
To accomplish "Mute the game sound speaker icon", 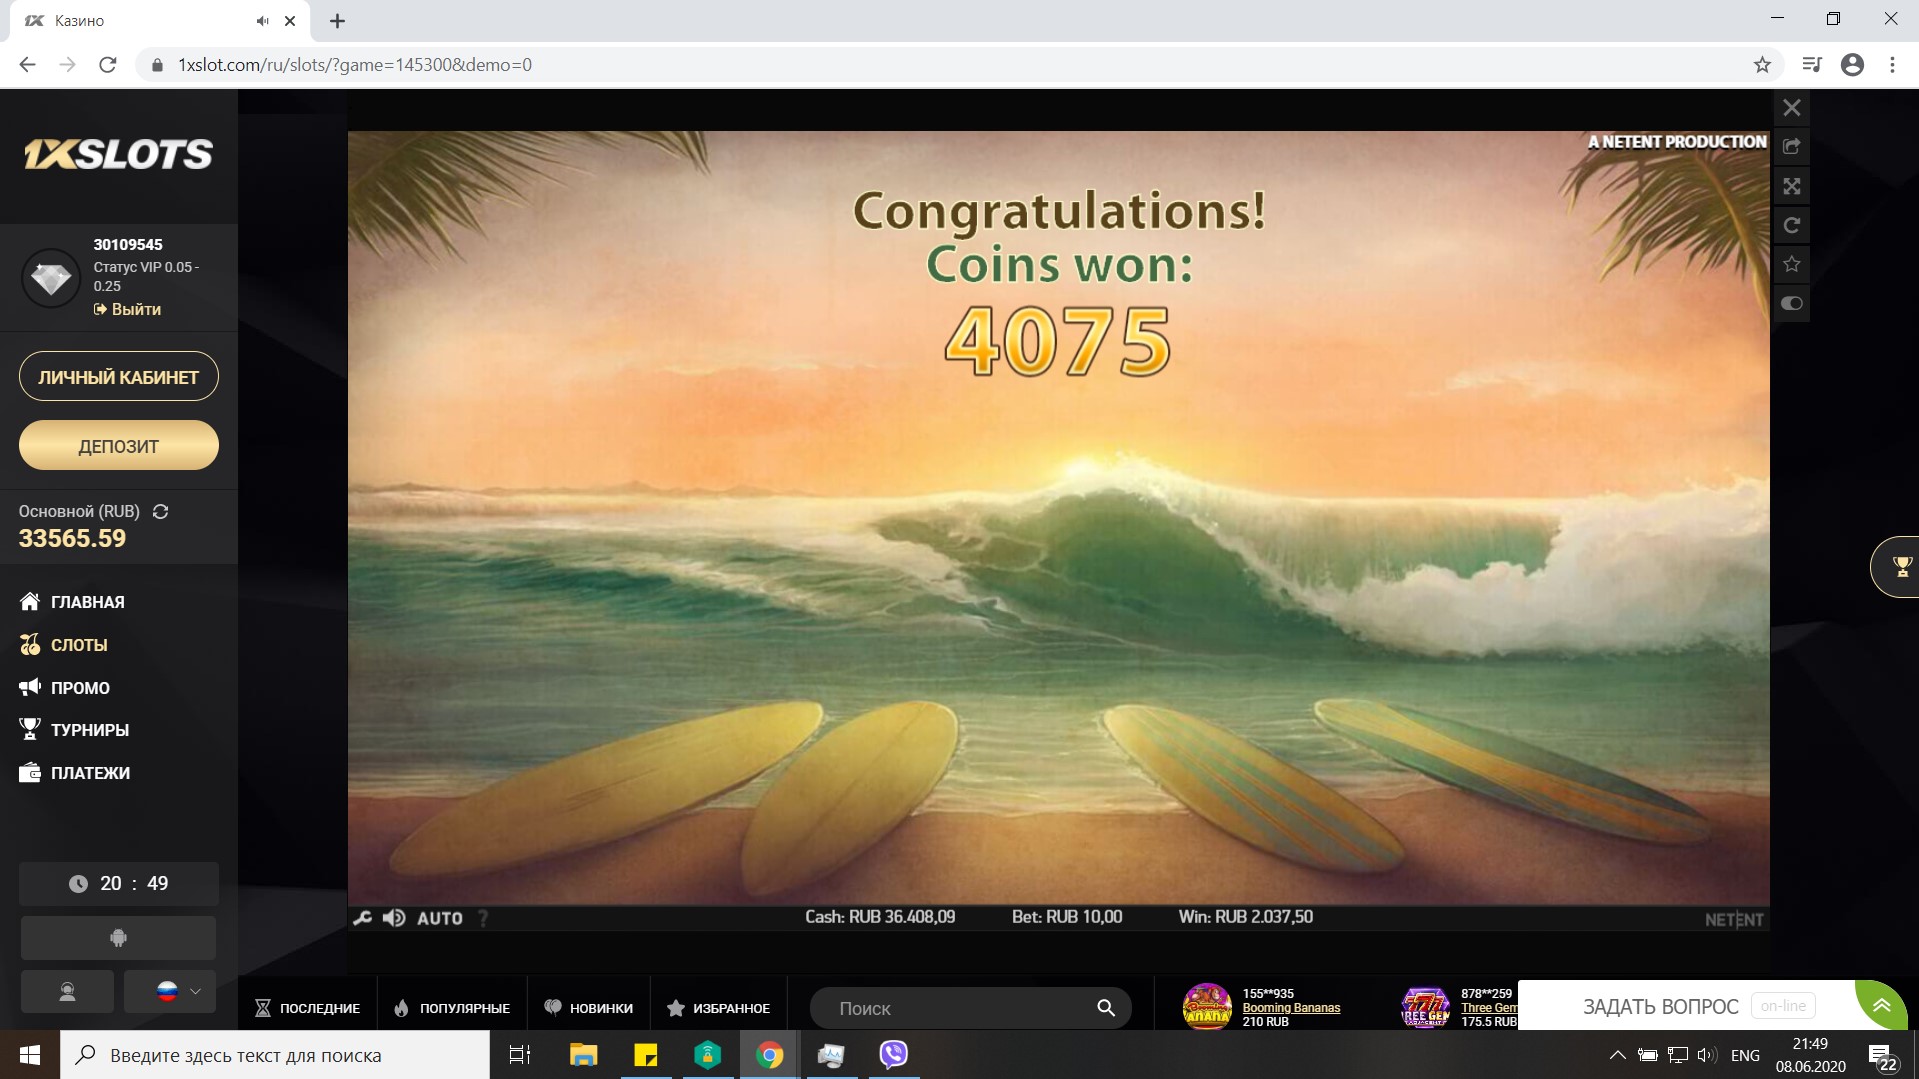I will [x=394, y=918].
